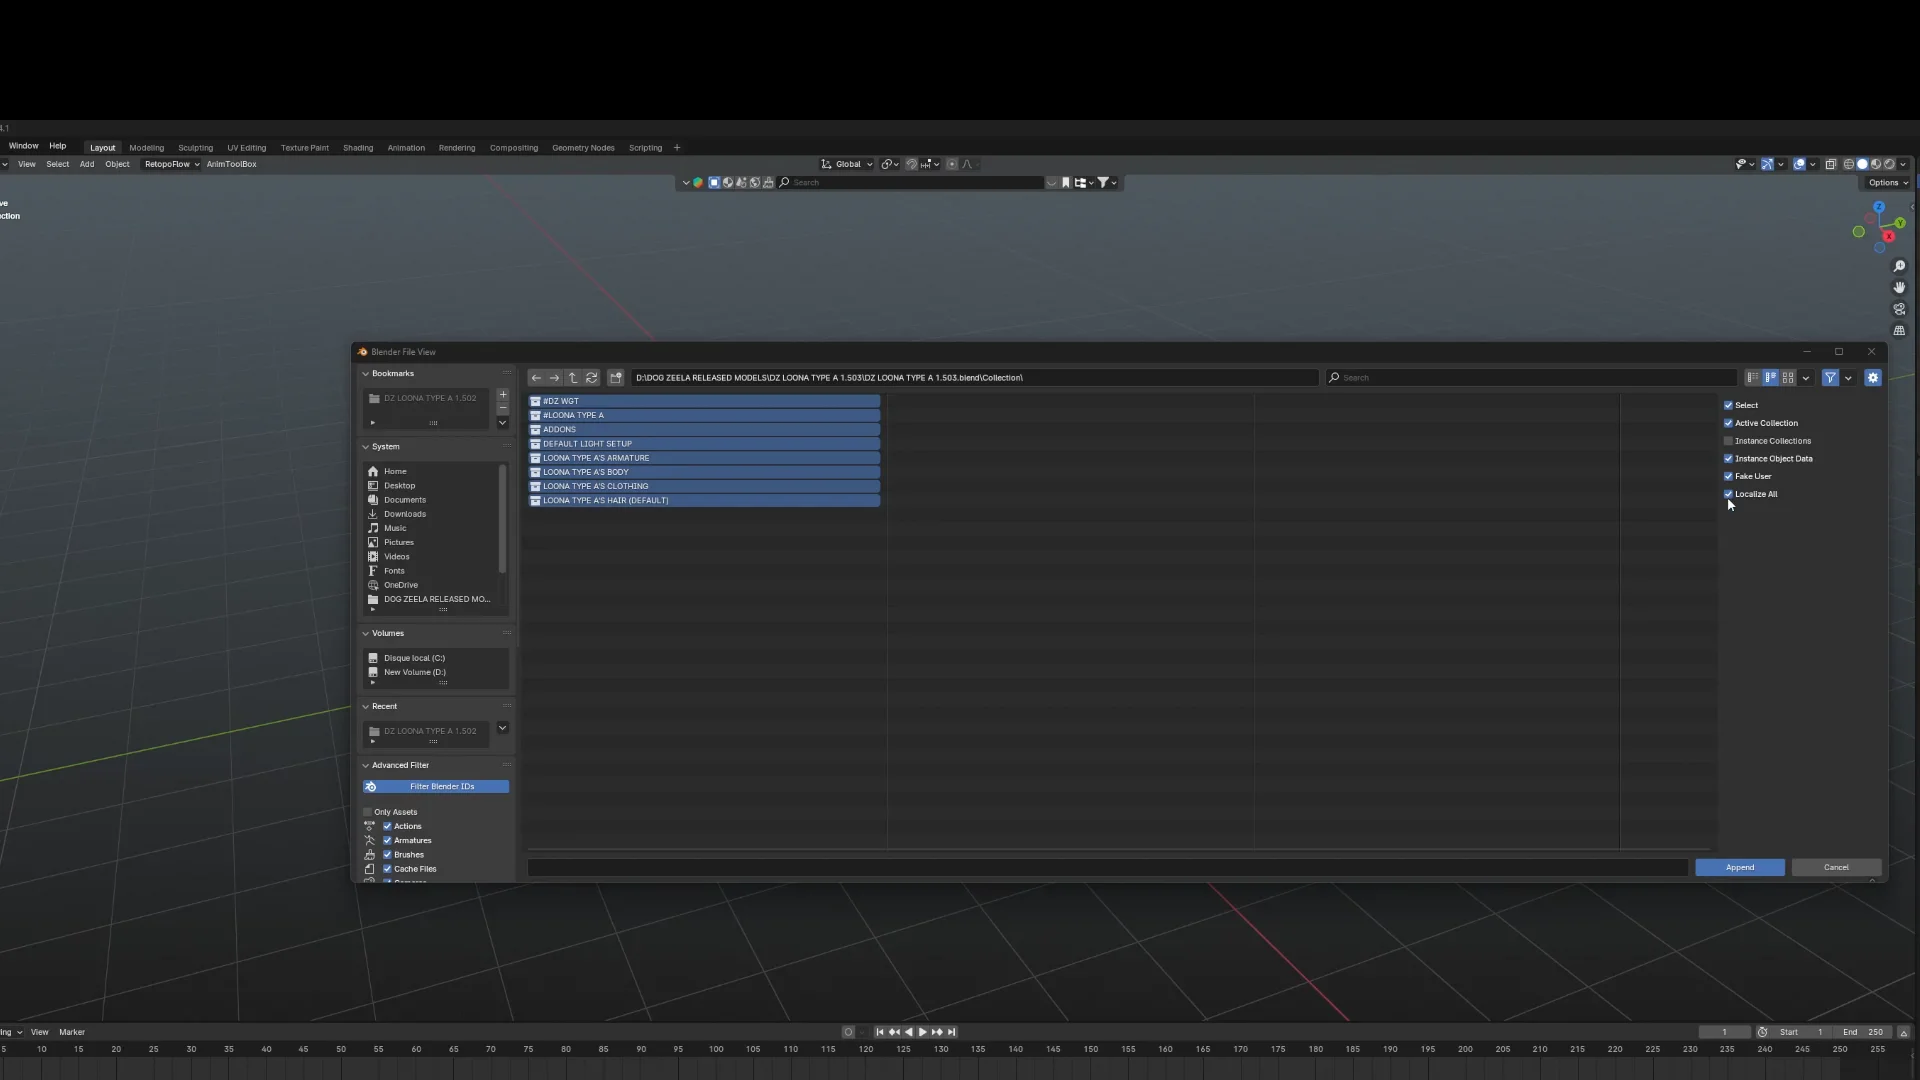Switch to Shading workspace tab
This screenshot has height=1080, width=1920.
(358, 148)
